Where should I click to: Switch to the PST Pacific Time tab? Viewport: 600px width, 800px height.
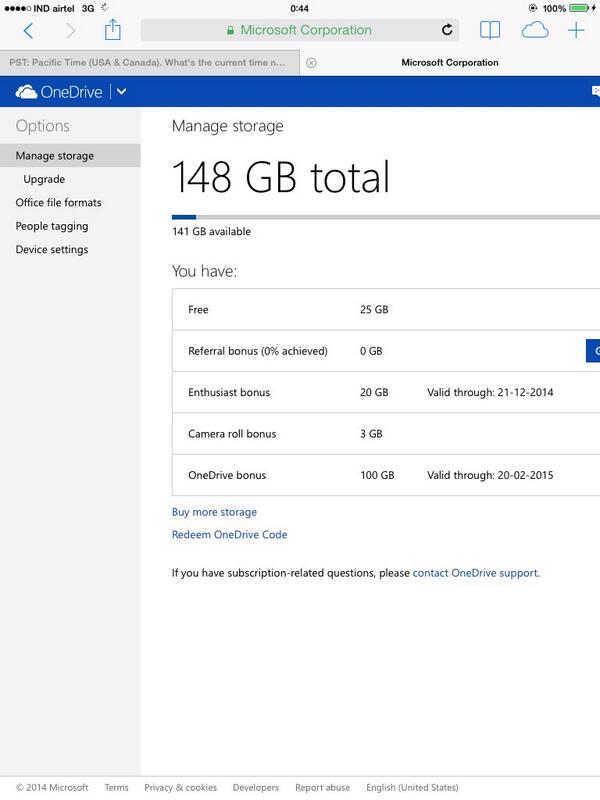pyautogui.click(x=149, y=63)
